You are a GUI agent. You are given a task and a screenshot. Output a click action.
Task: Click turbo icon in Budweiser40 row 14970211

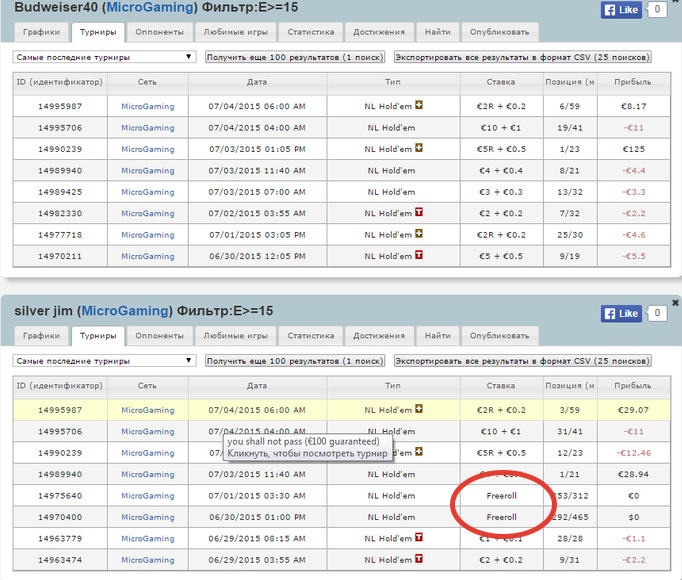tap(419, 255)
